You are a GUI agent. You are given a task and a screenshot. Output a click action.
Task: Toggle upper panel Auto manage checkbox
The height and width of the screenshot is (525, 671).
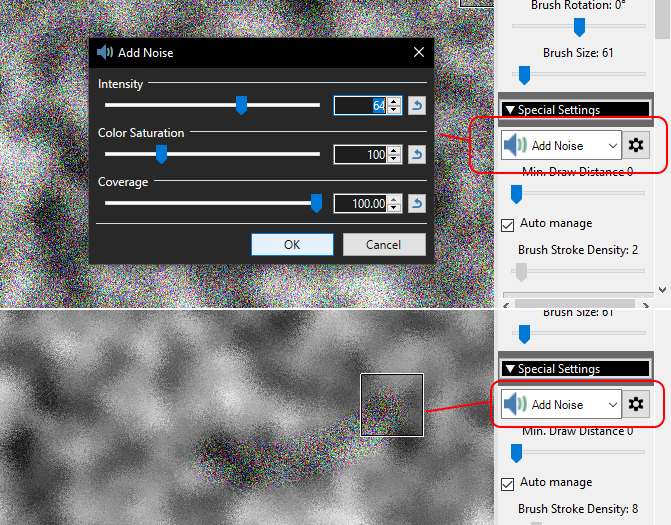click(x=508, y=225)
